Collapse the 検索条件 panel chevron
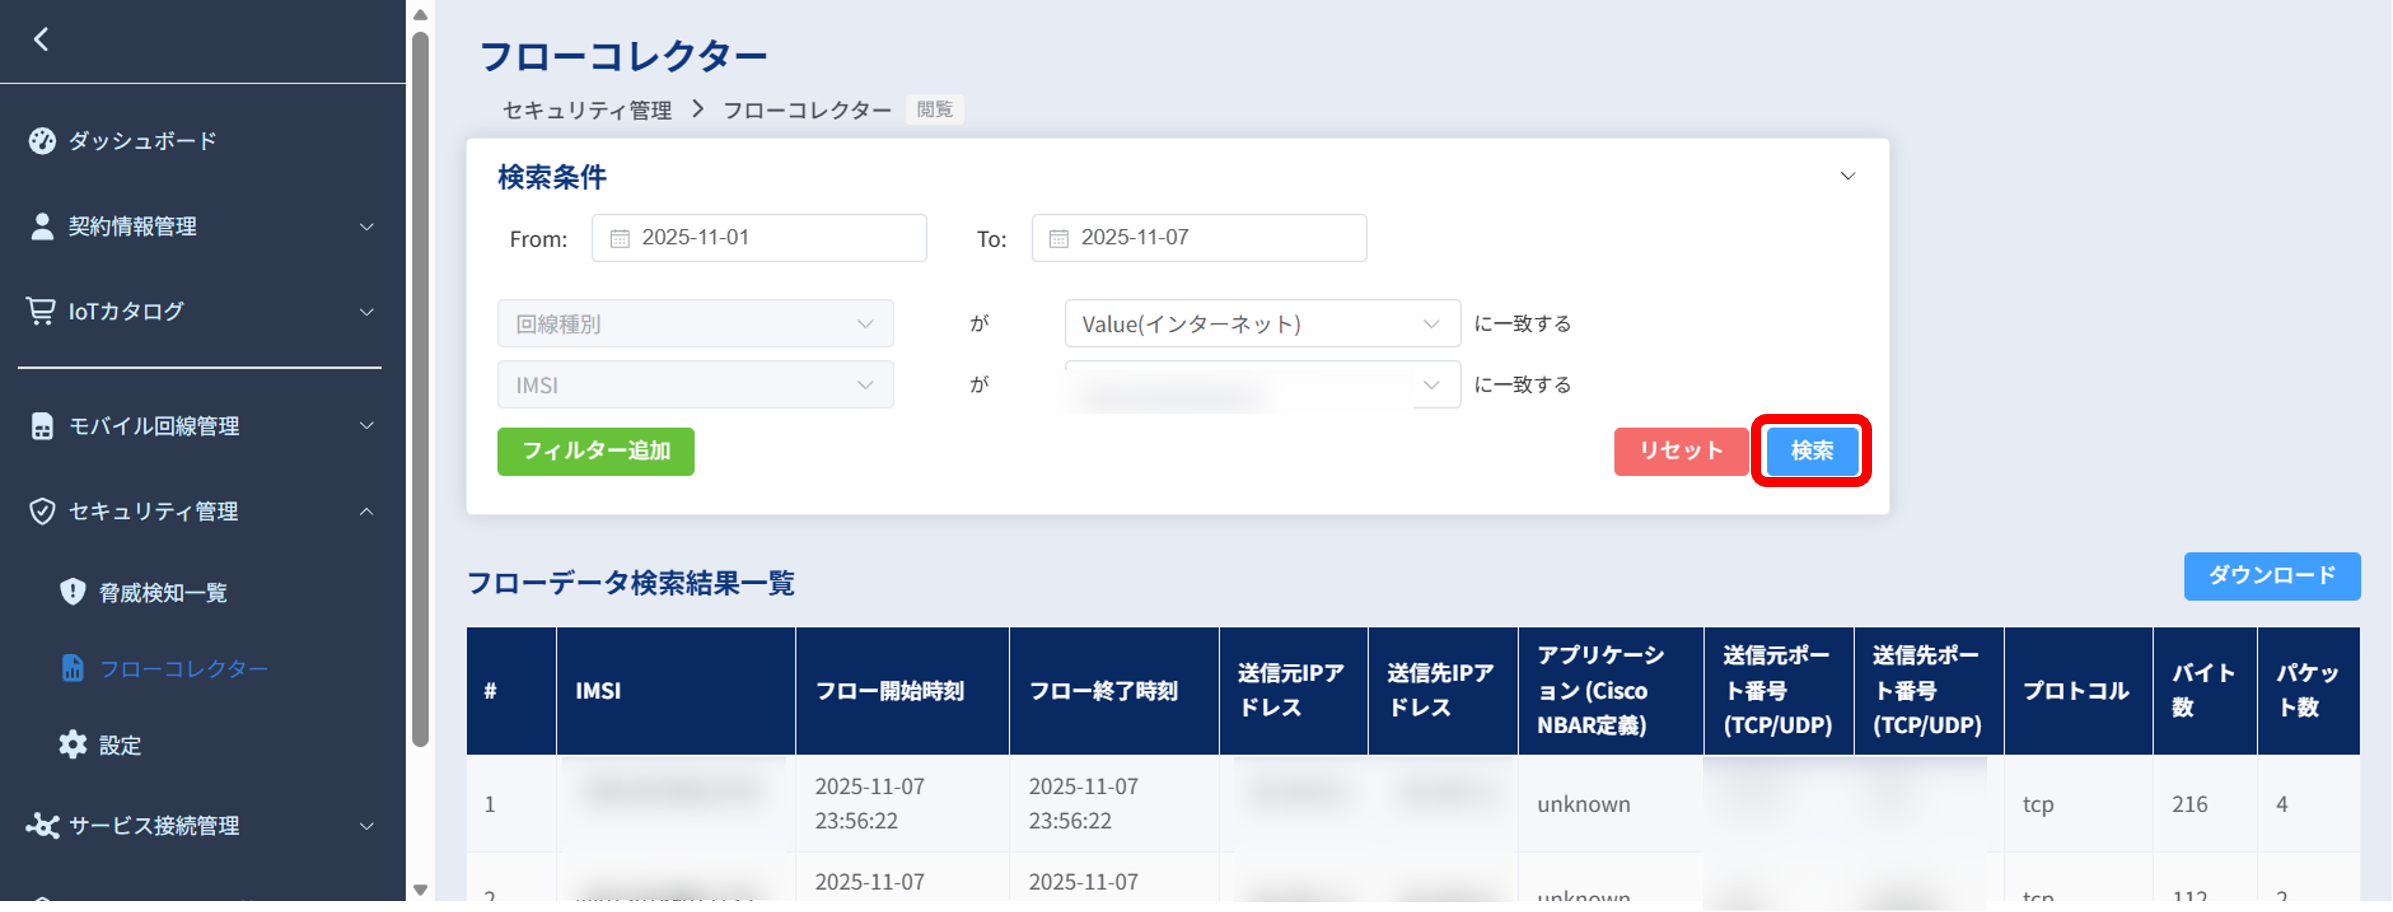Viewport: 2393px width, 912px height. [x=1847, y=176]
